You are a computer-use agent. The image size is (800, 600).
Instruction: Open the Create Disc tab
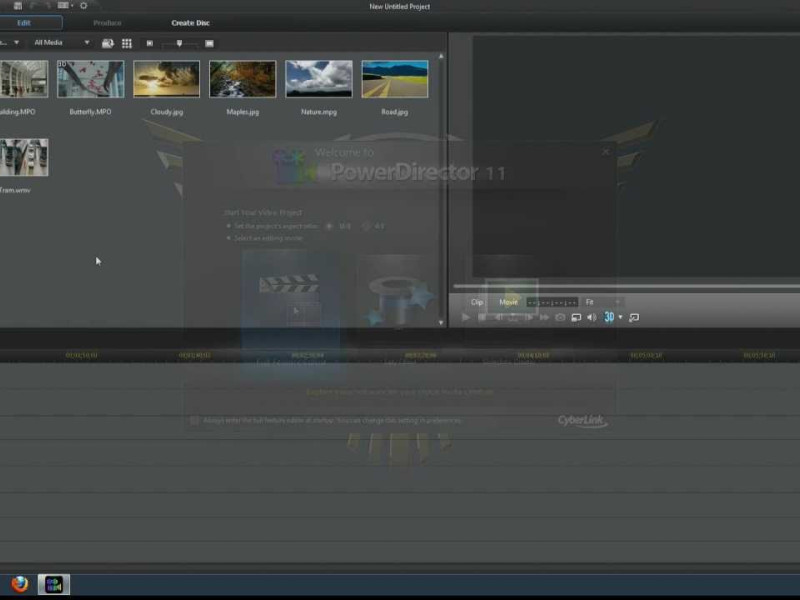click(190, 23)
